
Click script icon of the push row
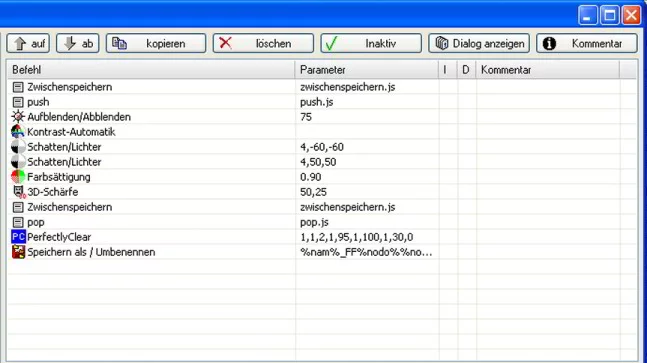[x=18, y=102]
